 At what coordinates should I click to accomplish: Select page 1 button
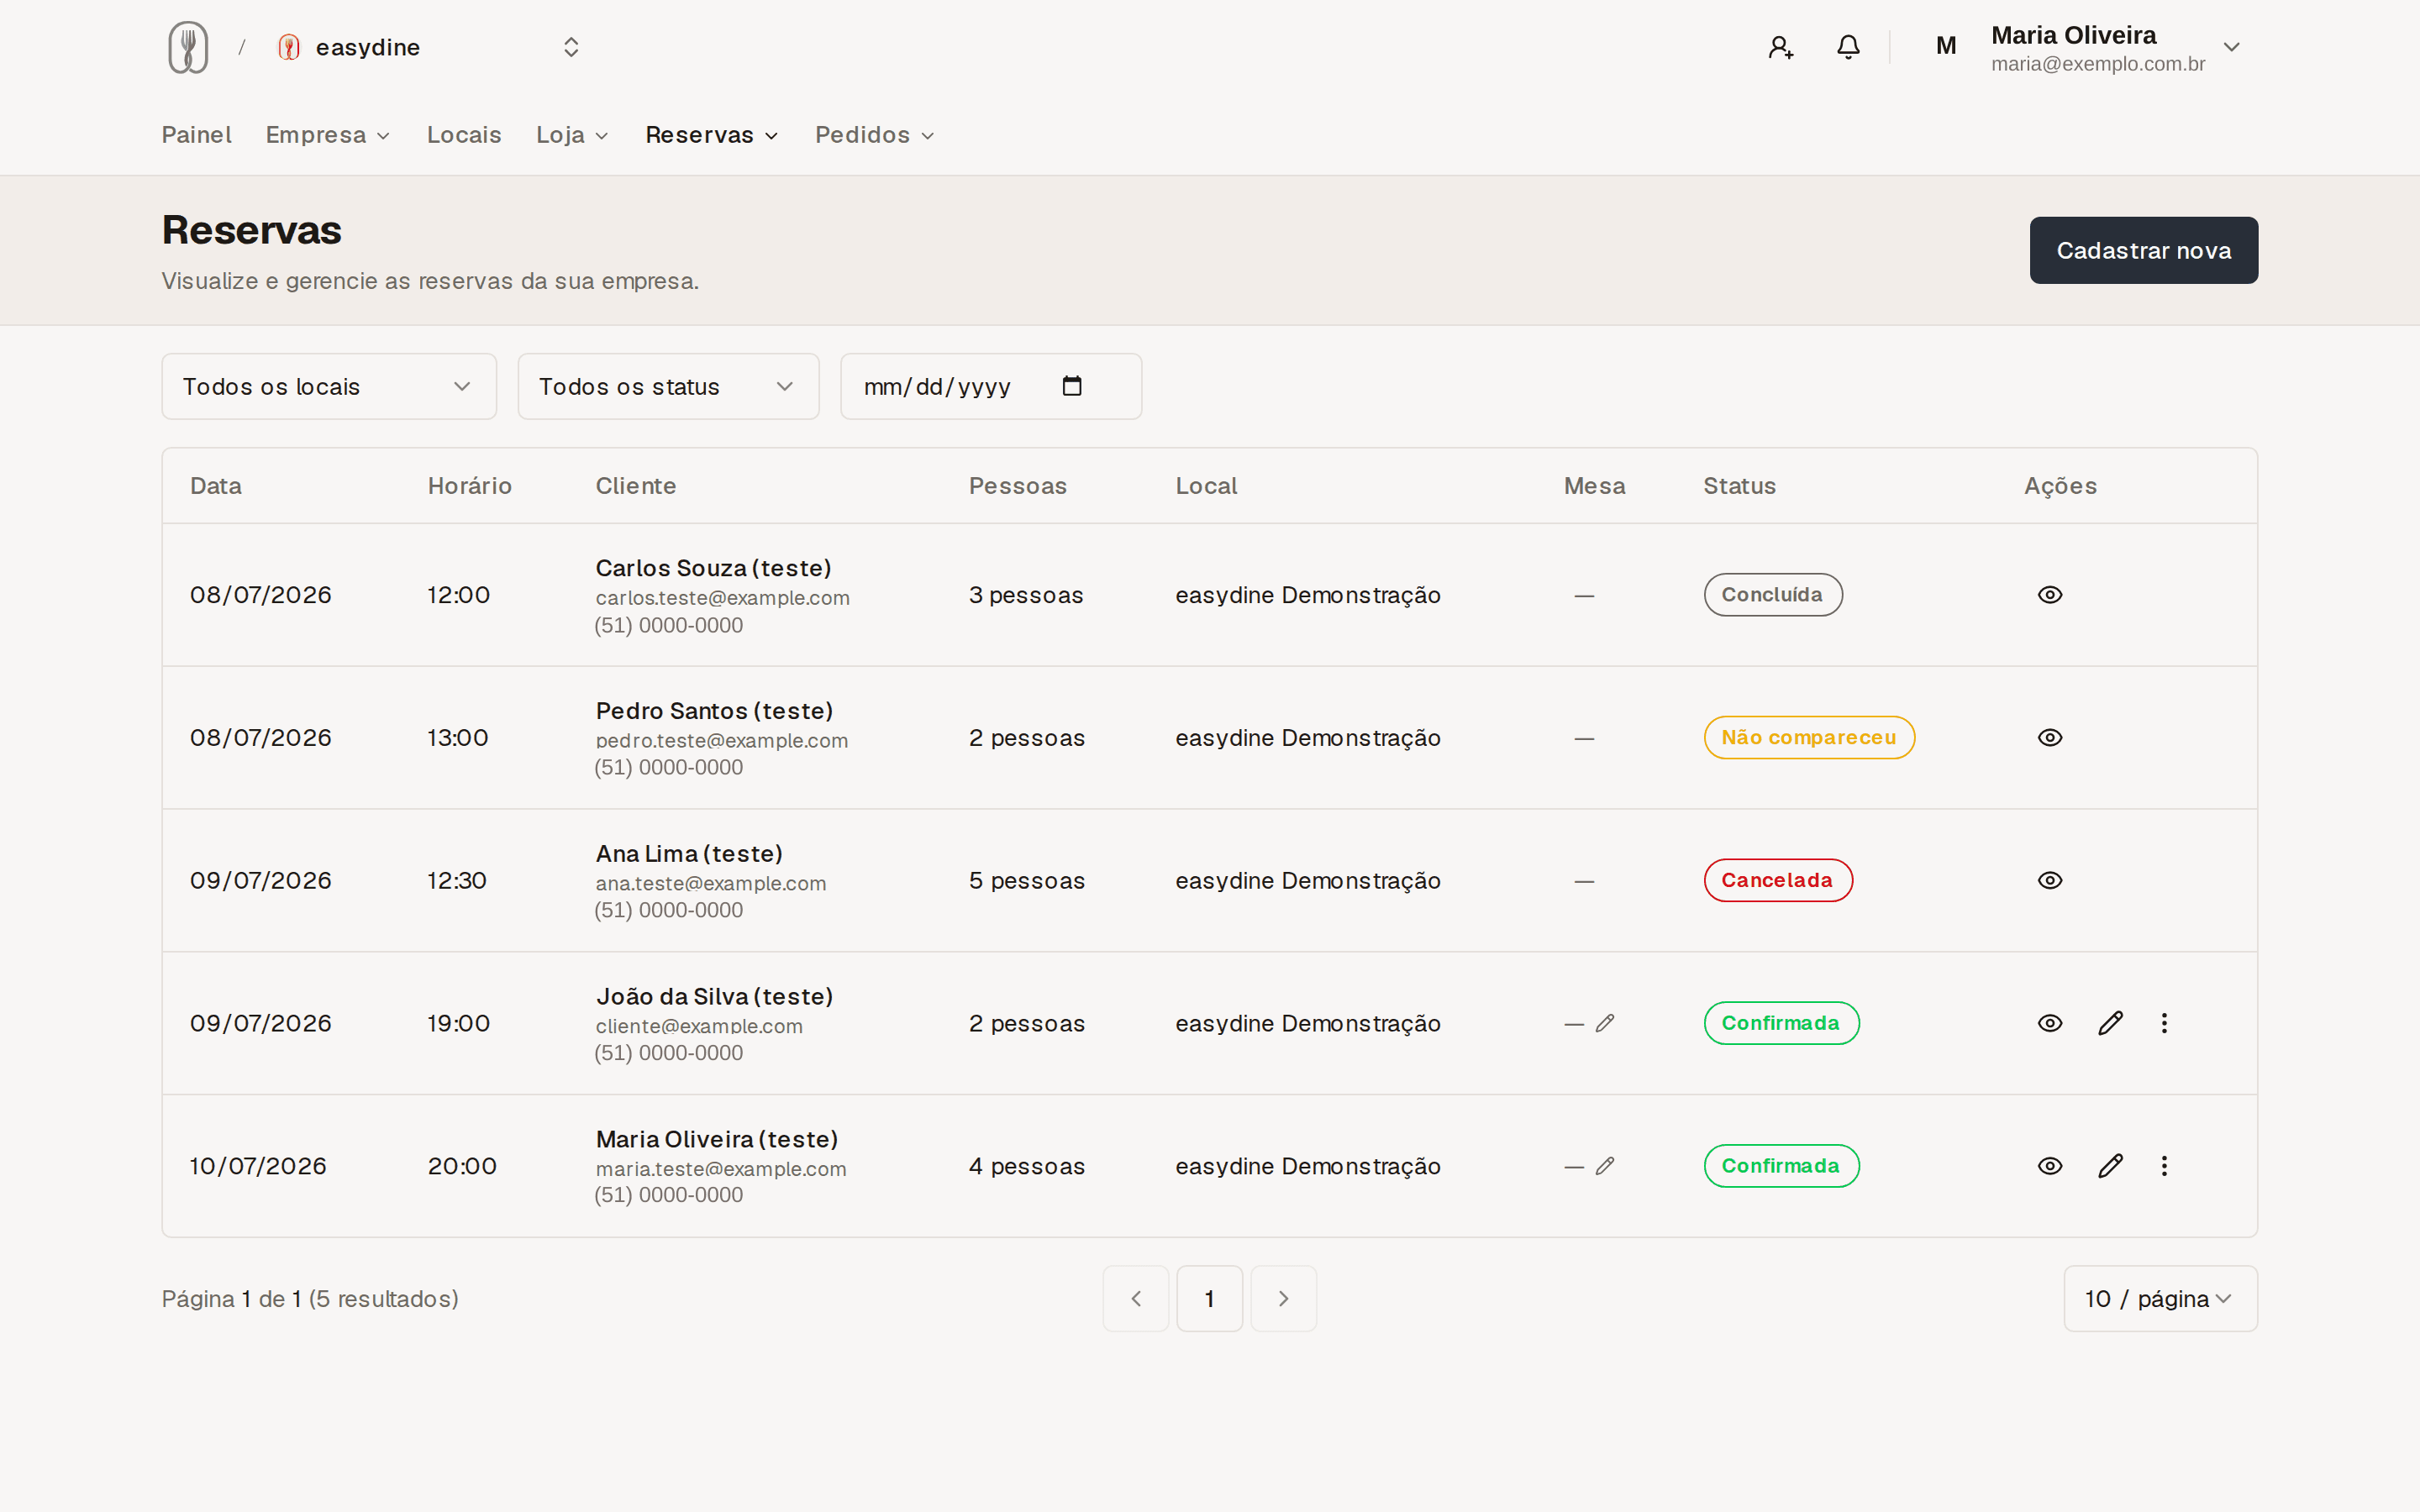tap(1210, 1299)
